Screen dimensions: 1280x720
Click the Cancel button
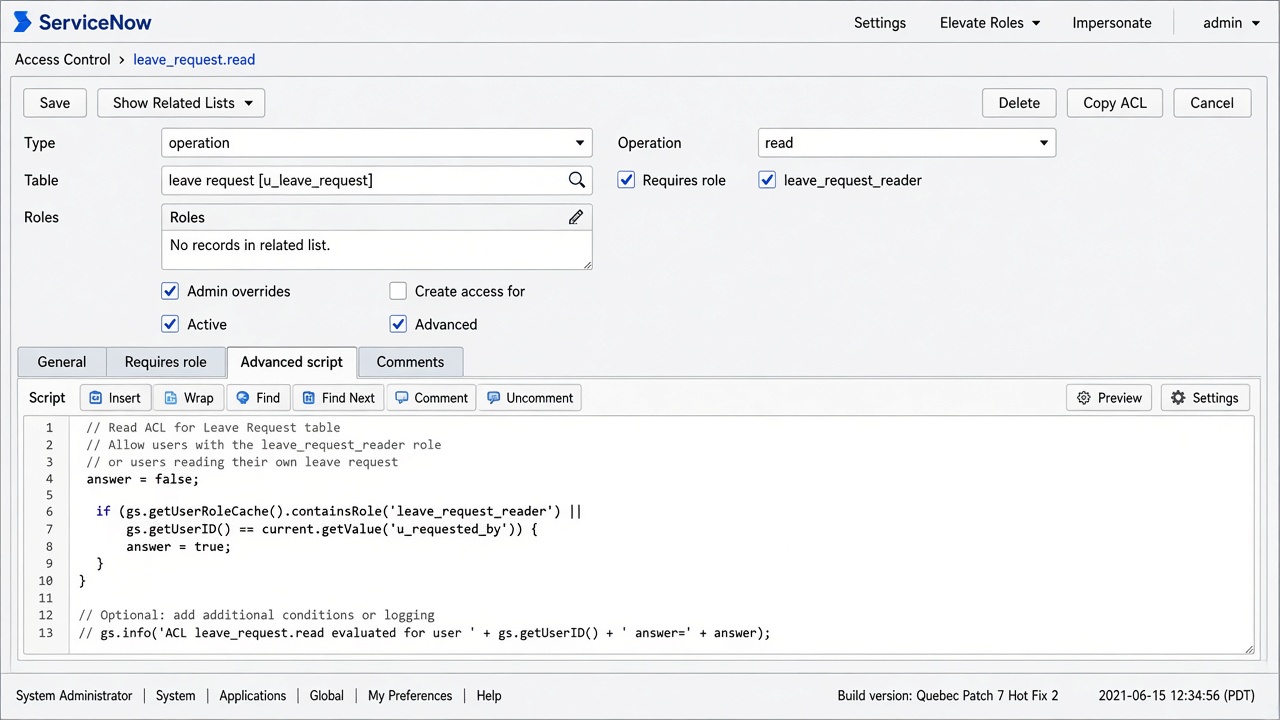(1212, 103)
